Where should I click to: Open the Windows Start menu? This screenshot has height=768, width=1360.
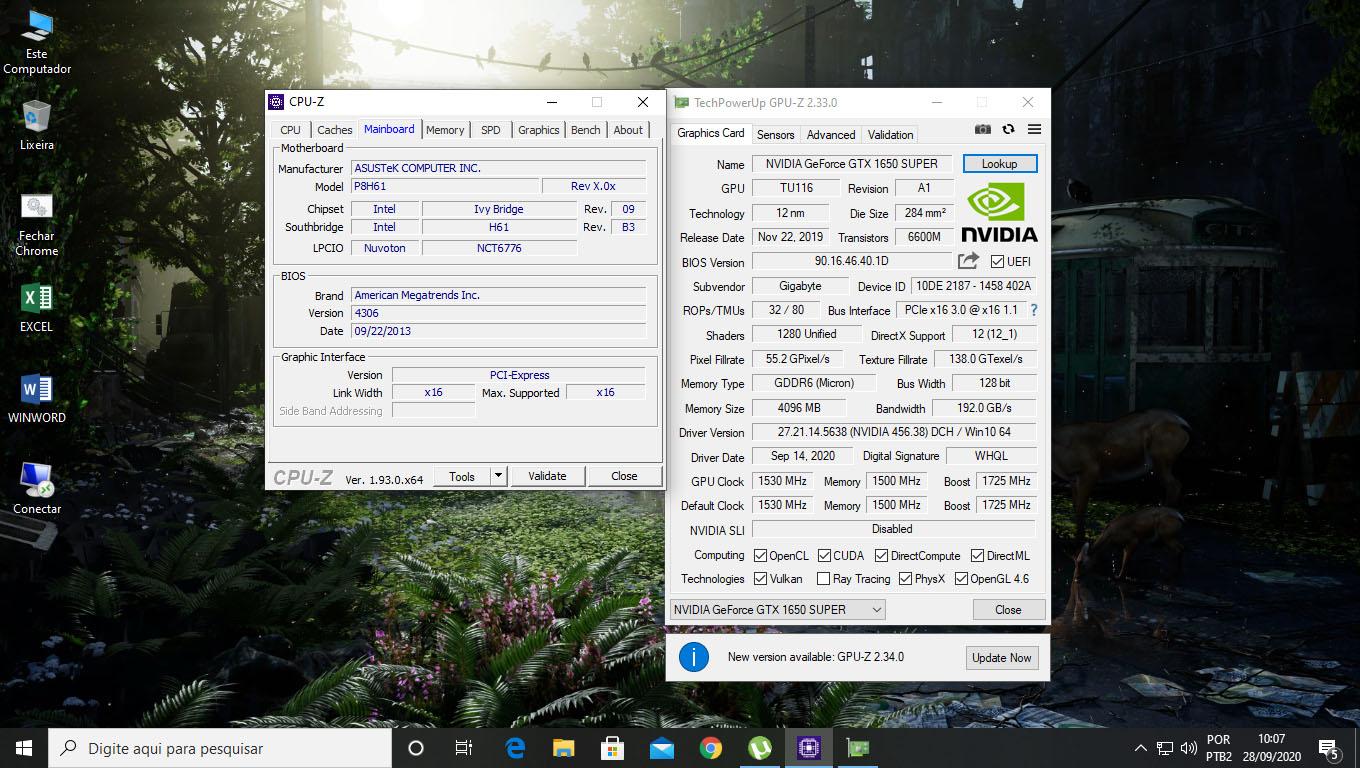click(x=24, y=748)
